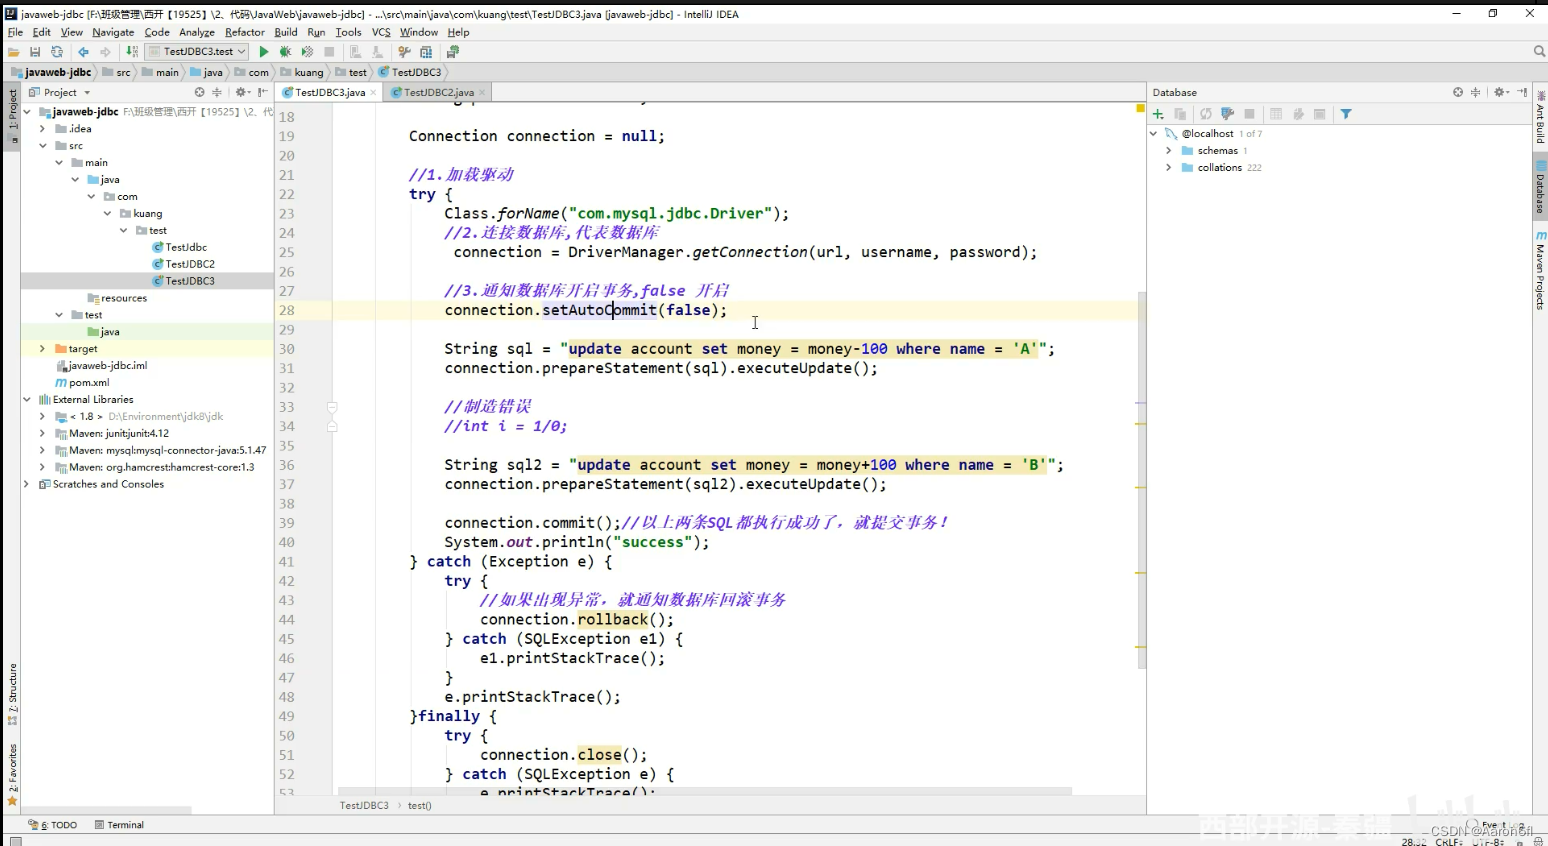
Task: Toggle the Ant Build side tool window
Action: (x=1540, y=118)
